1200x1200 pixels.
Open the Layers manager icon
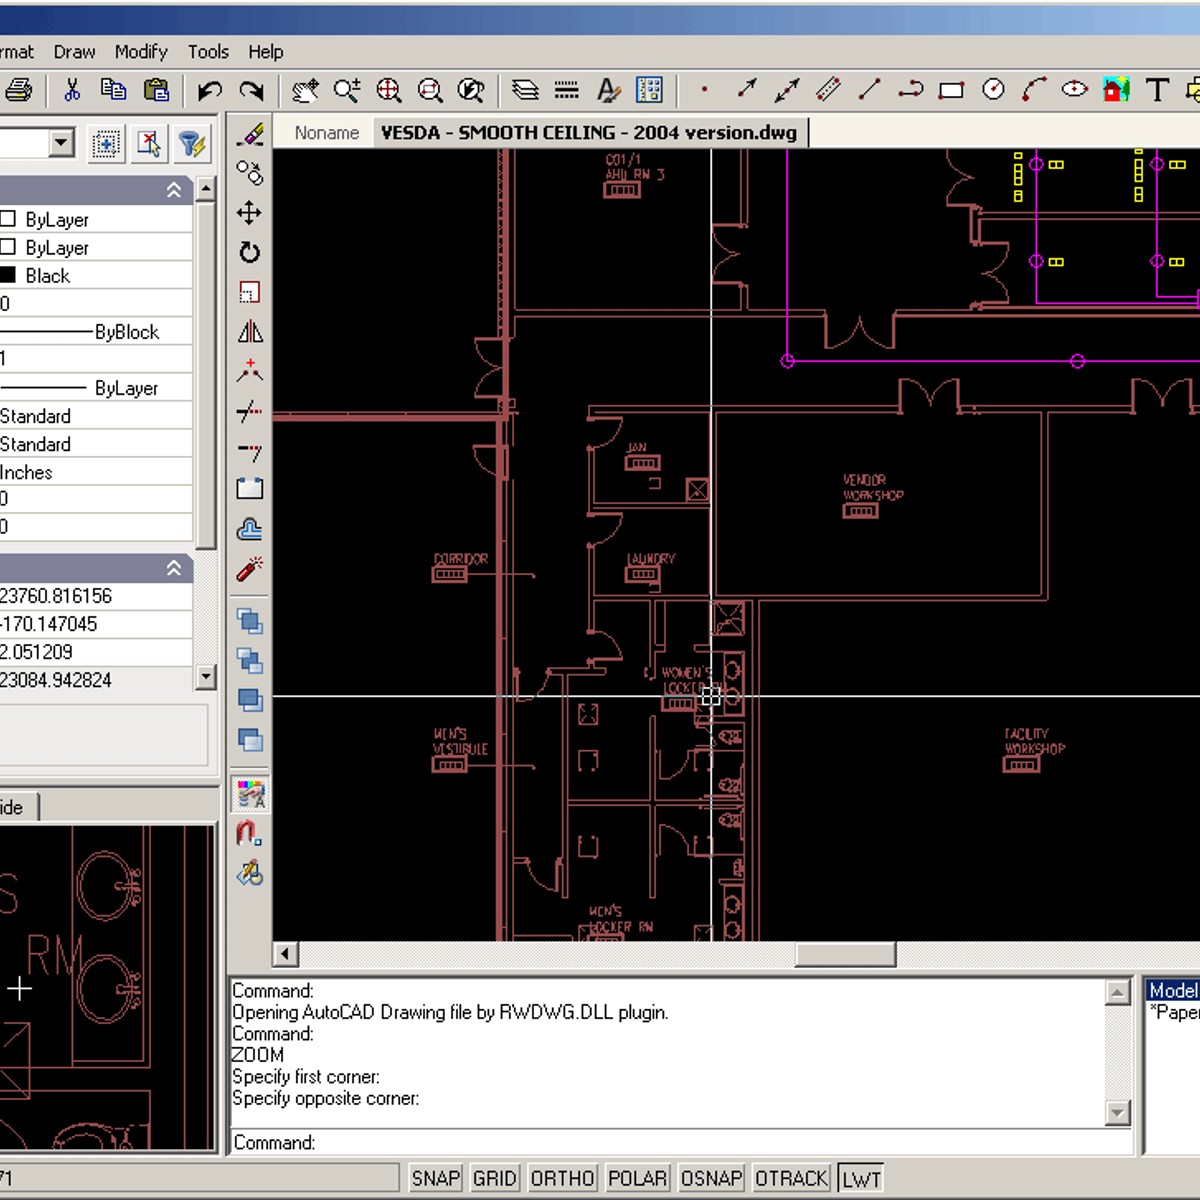pyautogui.click(x=525, y=91)
